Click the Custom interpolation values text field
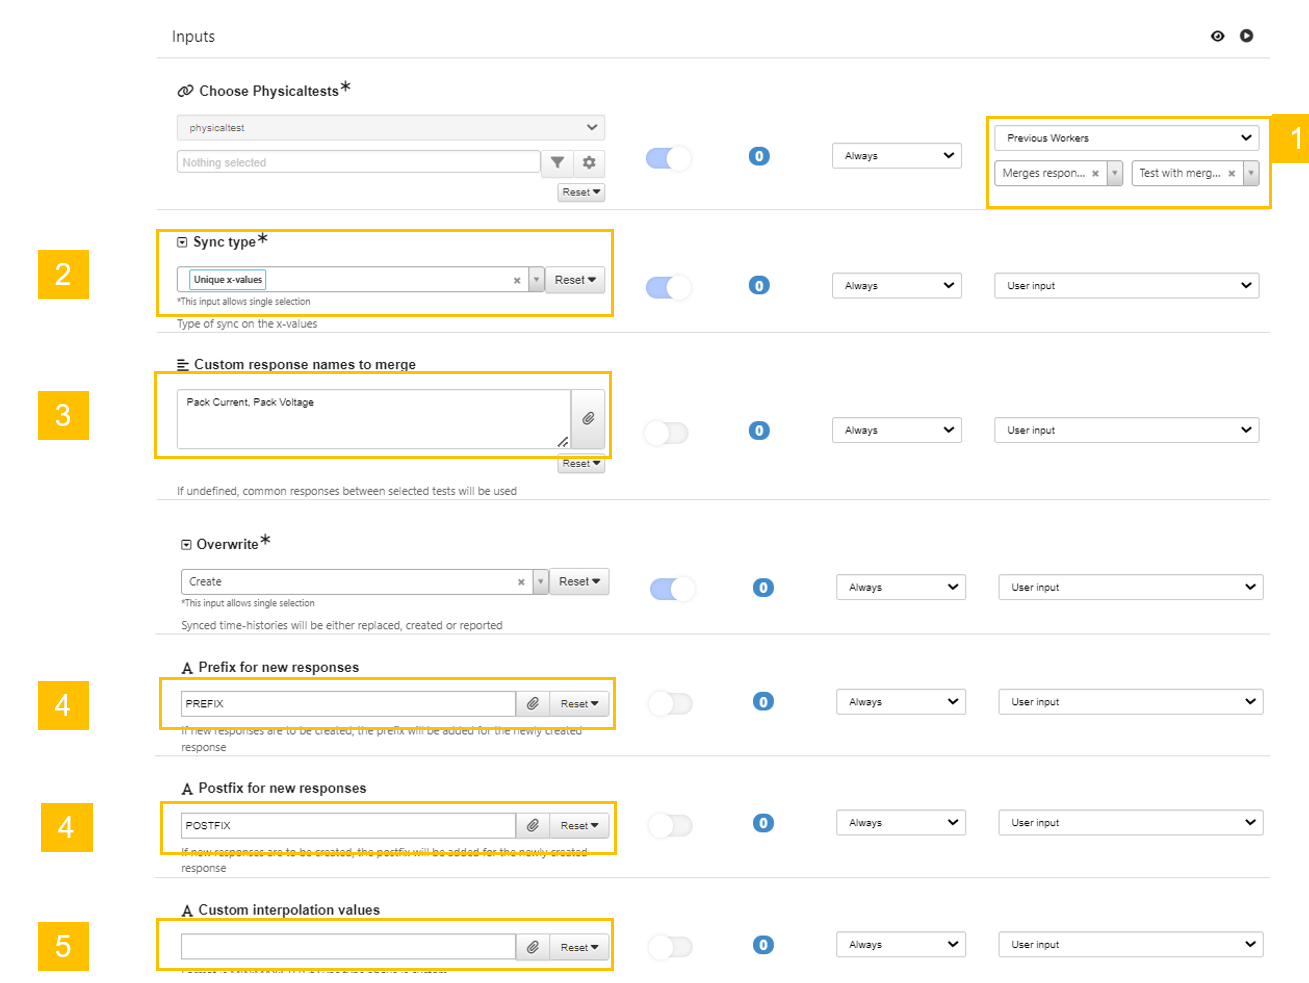This screenshot has width=1309, height=983. pos(348,947)
